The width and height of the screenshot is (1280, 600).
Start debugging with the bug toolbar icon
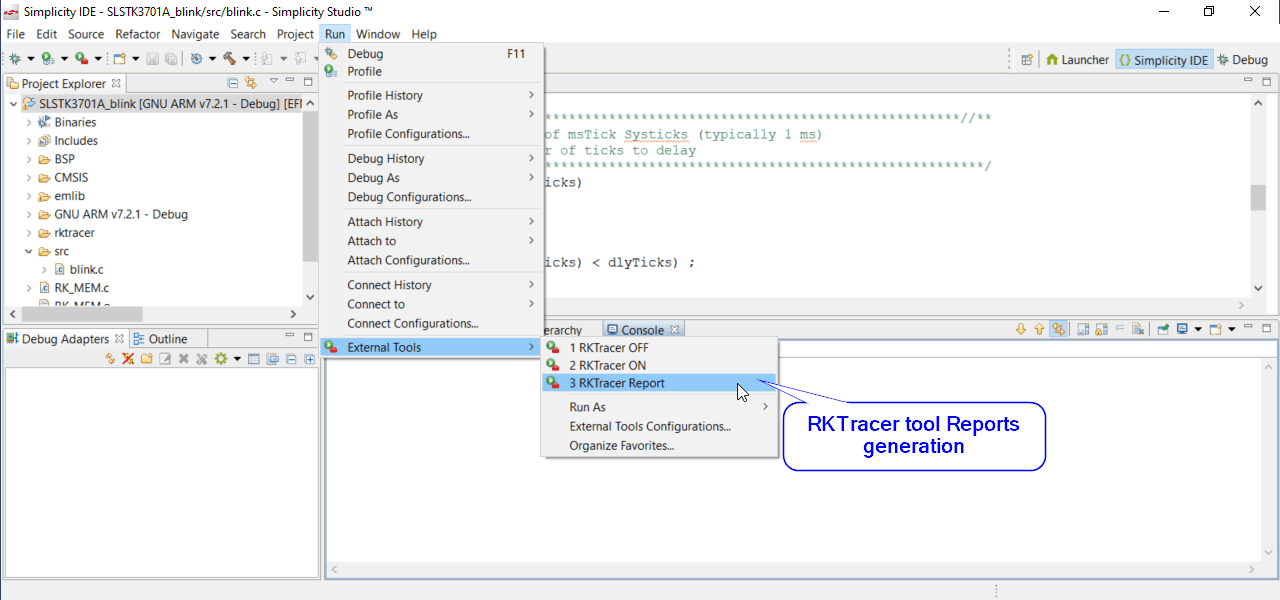(14, 59)
